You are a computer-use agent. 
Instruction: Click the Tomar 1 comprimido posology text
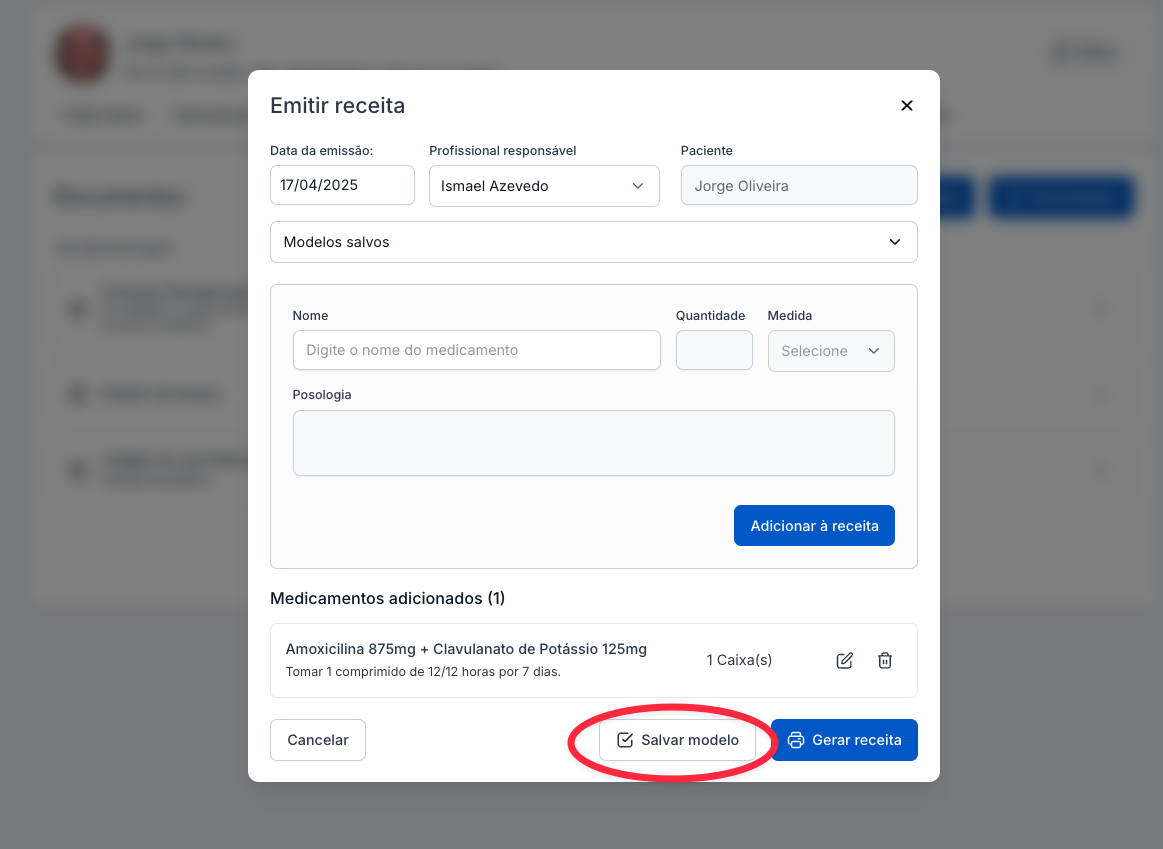coord(423,672)
